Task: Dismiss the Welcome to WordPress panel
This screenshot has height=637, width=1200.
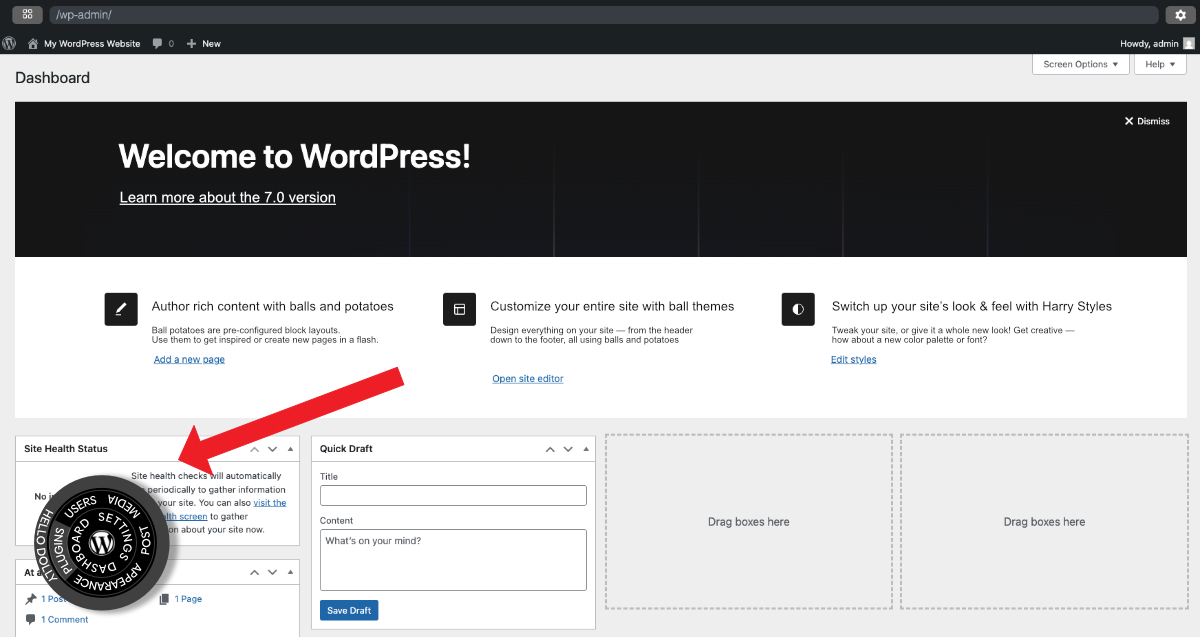Action: tap(1147, 121)
